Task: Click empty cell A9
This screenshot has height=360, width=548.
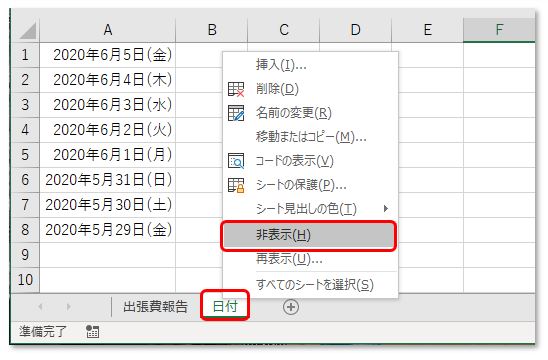Action: click(x=108, y=255)
